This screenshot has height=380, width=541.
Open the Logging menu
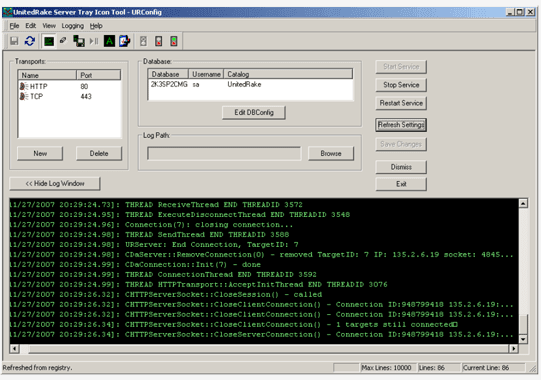coord(72,26)
